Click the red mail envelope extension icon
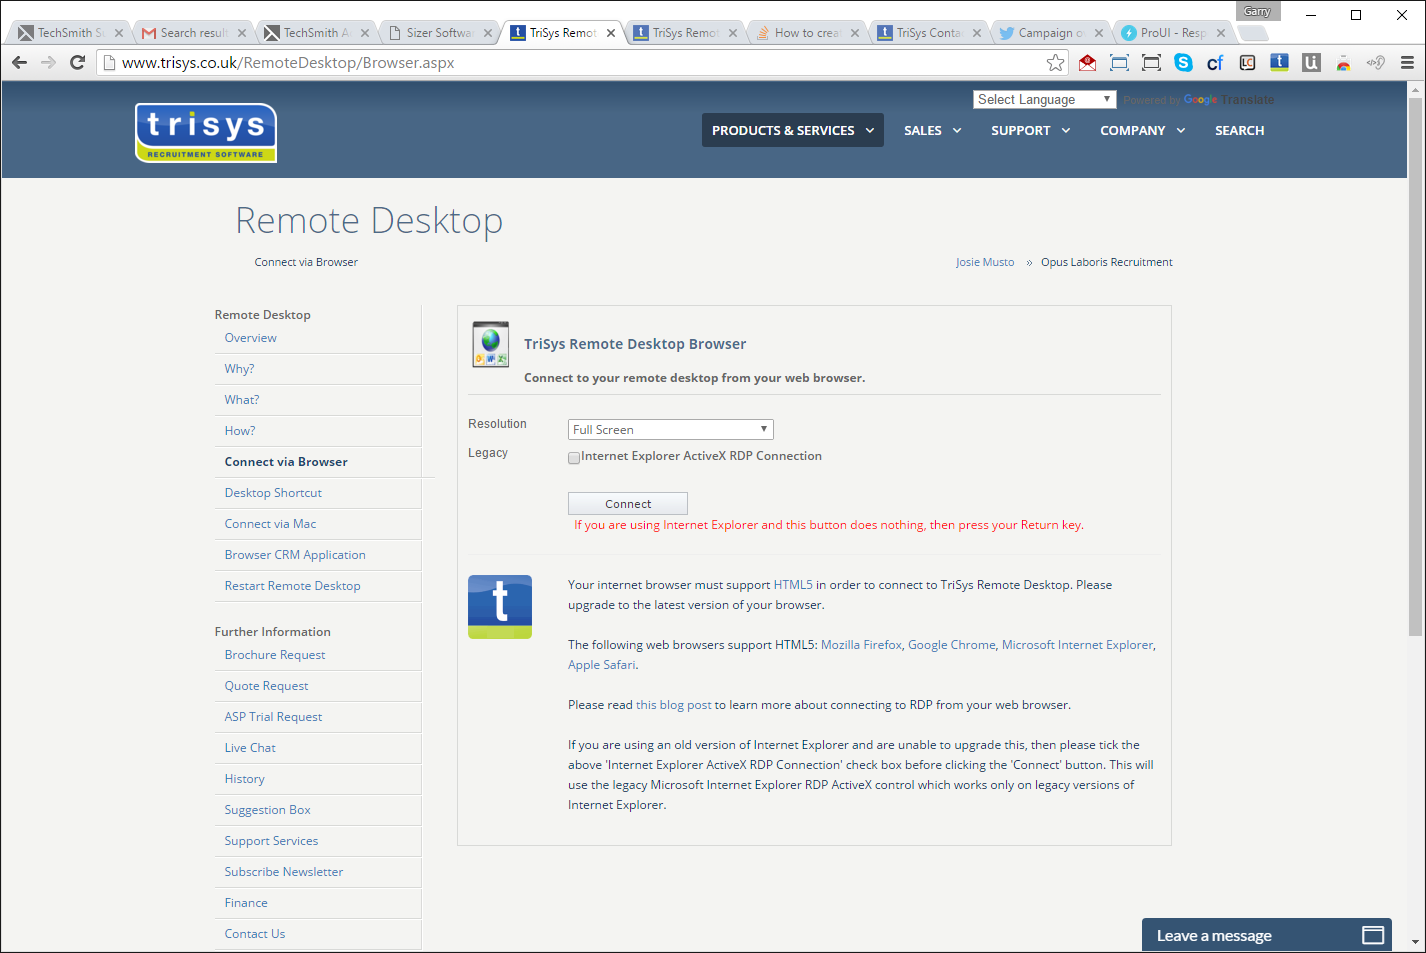1426x953 pixels. [1087, 62]
